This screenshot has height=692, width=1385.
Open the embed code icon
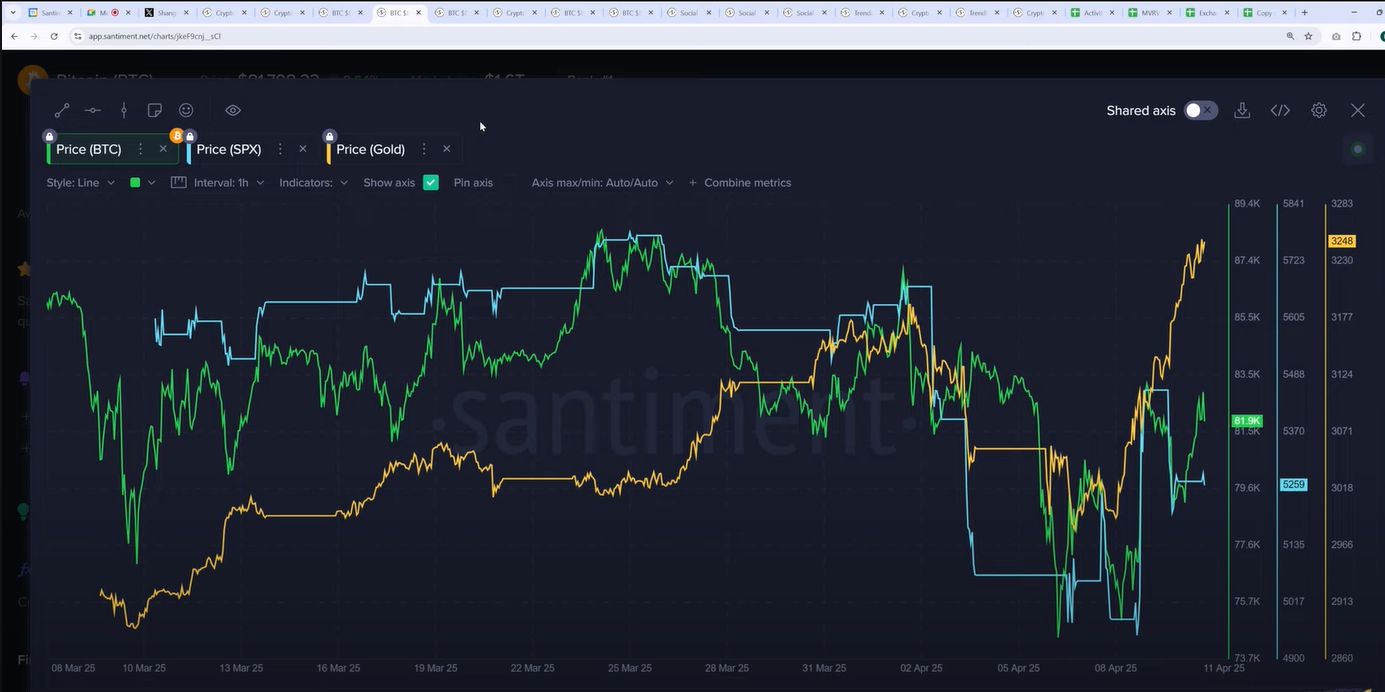click(1280, 111)
